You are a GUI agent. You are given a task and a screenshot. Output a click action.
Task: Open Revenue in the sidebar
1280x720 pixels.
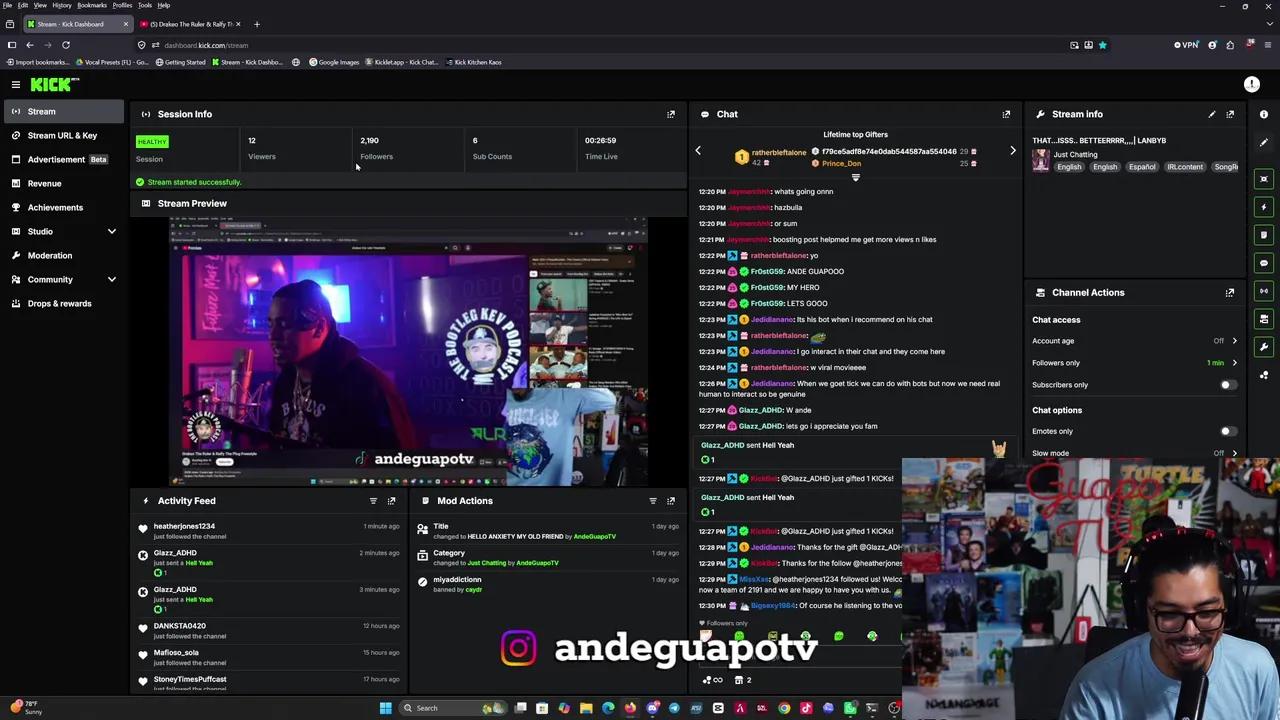coord(64,184)
